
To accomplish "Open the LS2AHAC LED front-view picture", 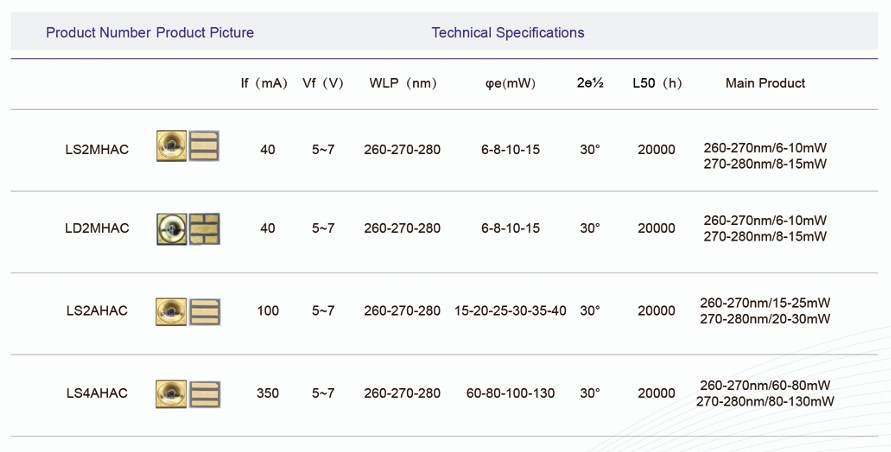I will pyautogui.click(x=171, y=311).
